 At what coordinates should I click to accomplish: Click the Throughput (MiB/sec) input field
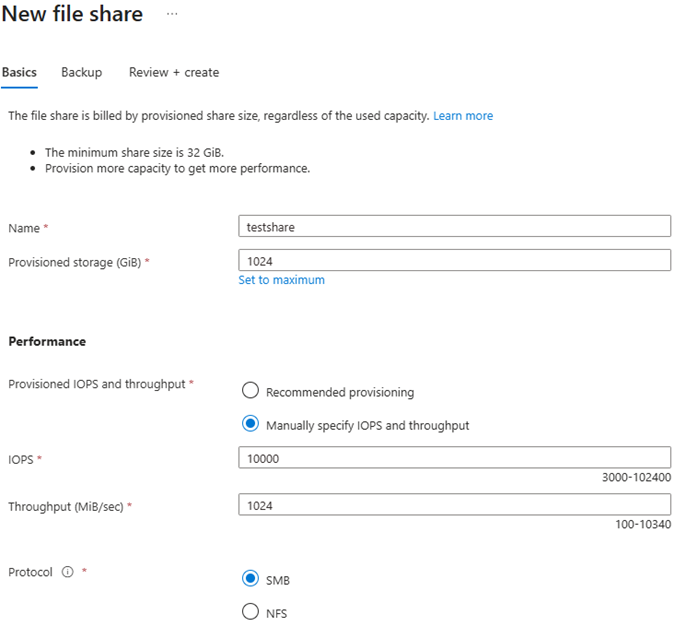tap(454, 505)
